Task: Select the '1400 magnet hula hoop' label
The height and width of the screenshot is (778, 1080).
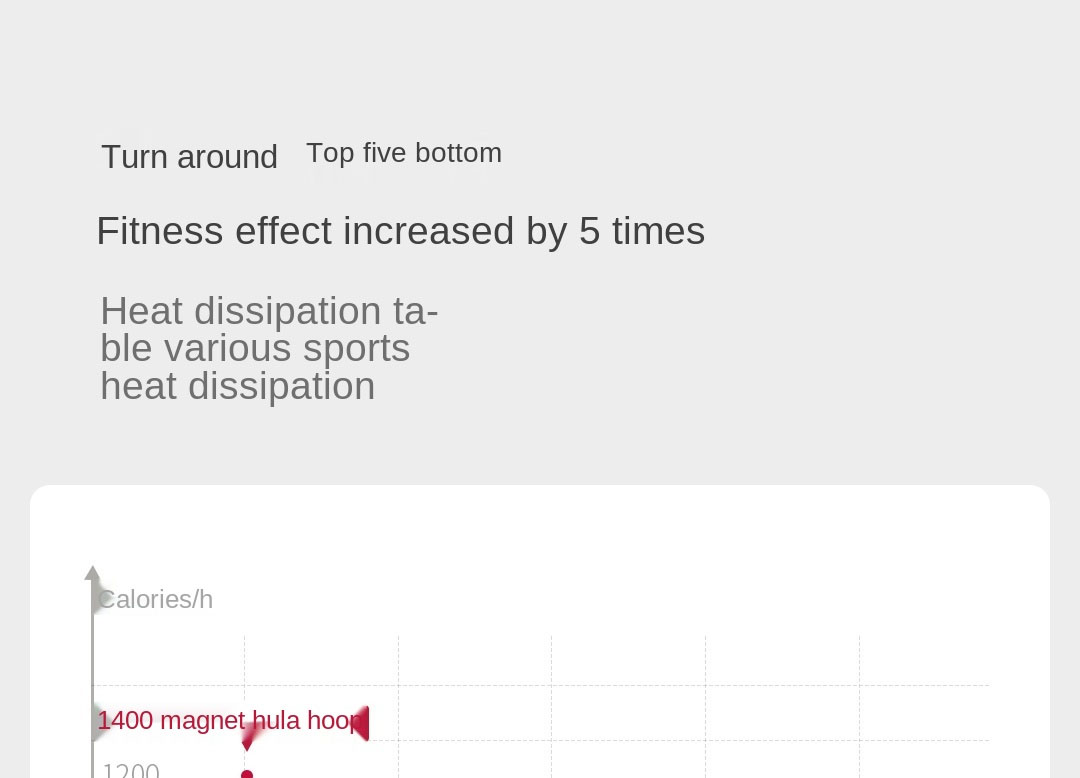Action: [x=228, y=721]
